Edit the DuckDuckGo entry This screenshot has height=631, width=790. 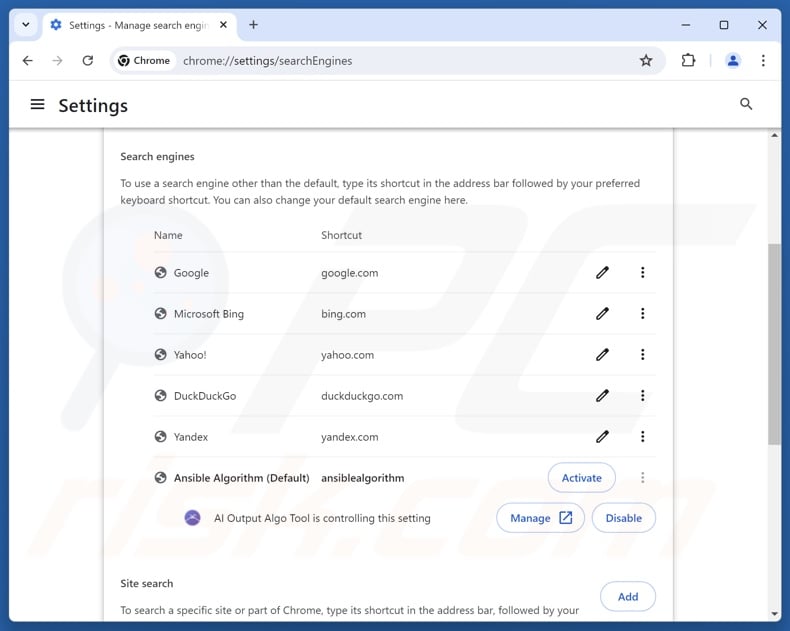point(602,396)
